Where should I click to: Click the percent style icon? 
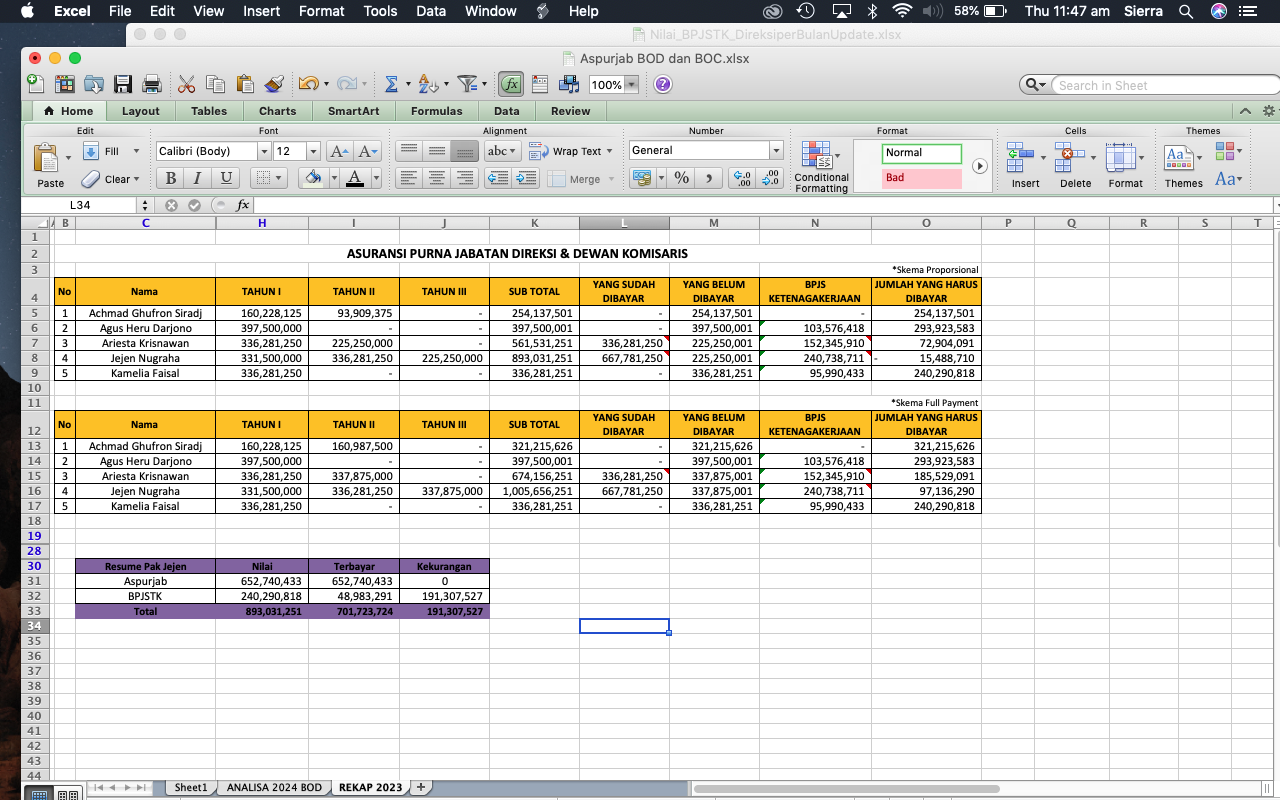(681, 178)
